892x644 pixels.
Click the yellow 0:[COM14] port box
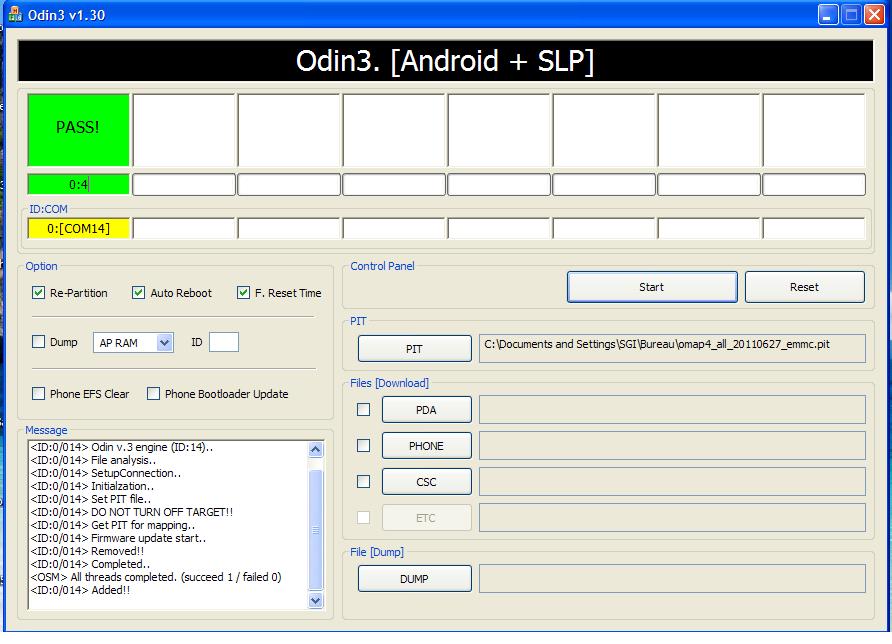(x=79, y=228)
